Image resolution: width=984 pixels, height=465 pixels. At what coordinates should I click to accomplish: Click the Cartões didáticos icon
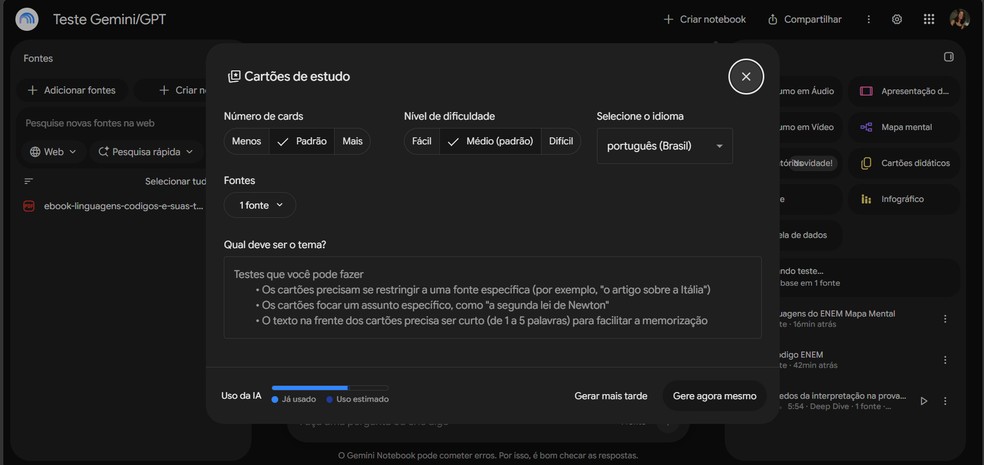tap(866, 163)
